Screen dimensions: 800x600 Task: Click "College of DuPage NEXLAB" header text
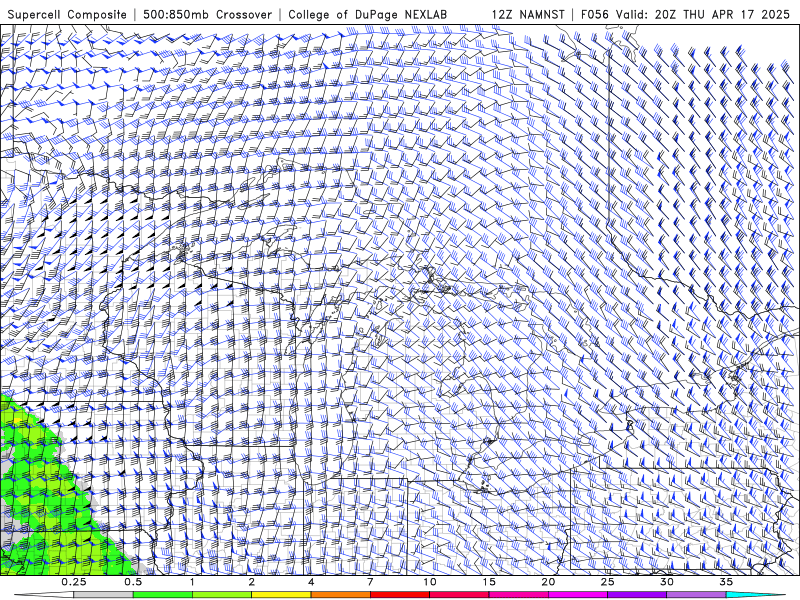pyautogui.click(x=367, y=15)
